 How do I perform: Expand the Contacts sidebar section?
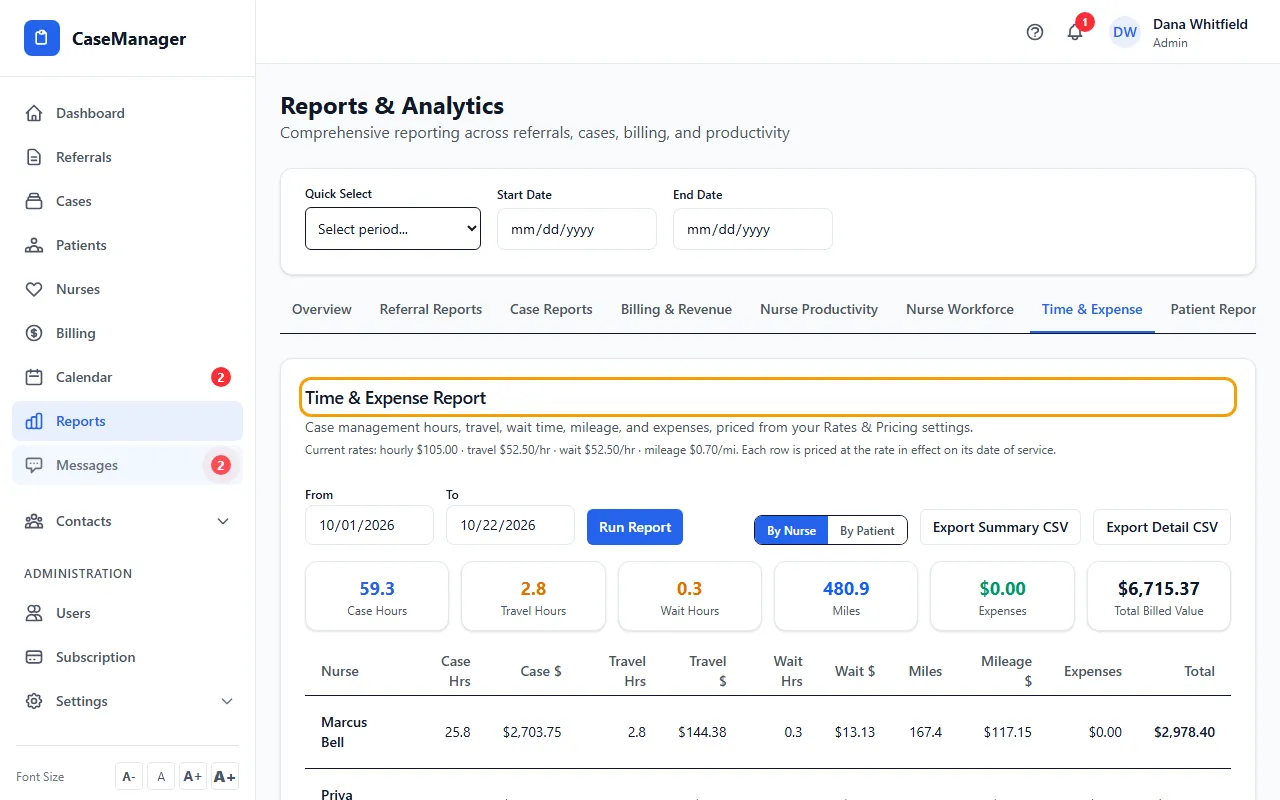point(127,521)
